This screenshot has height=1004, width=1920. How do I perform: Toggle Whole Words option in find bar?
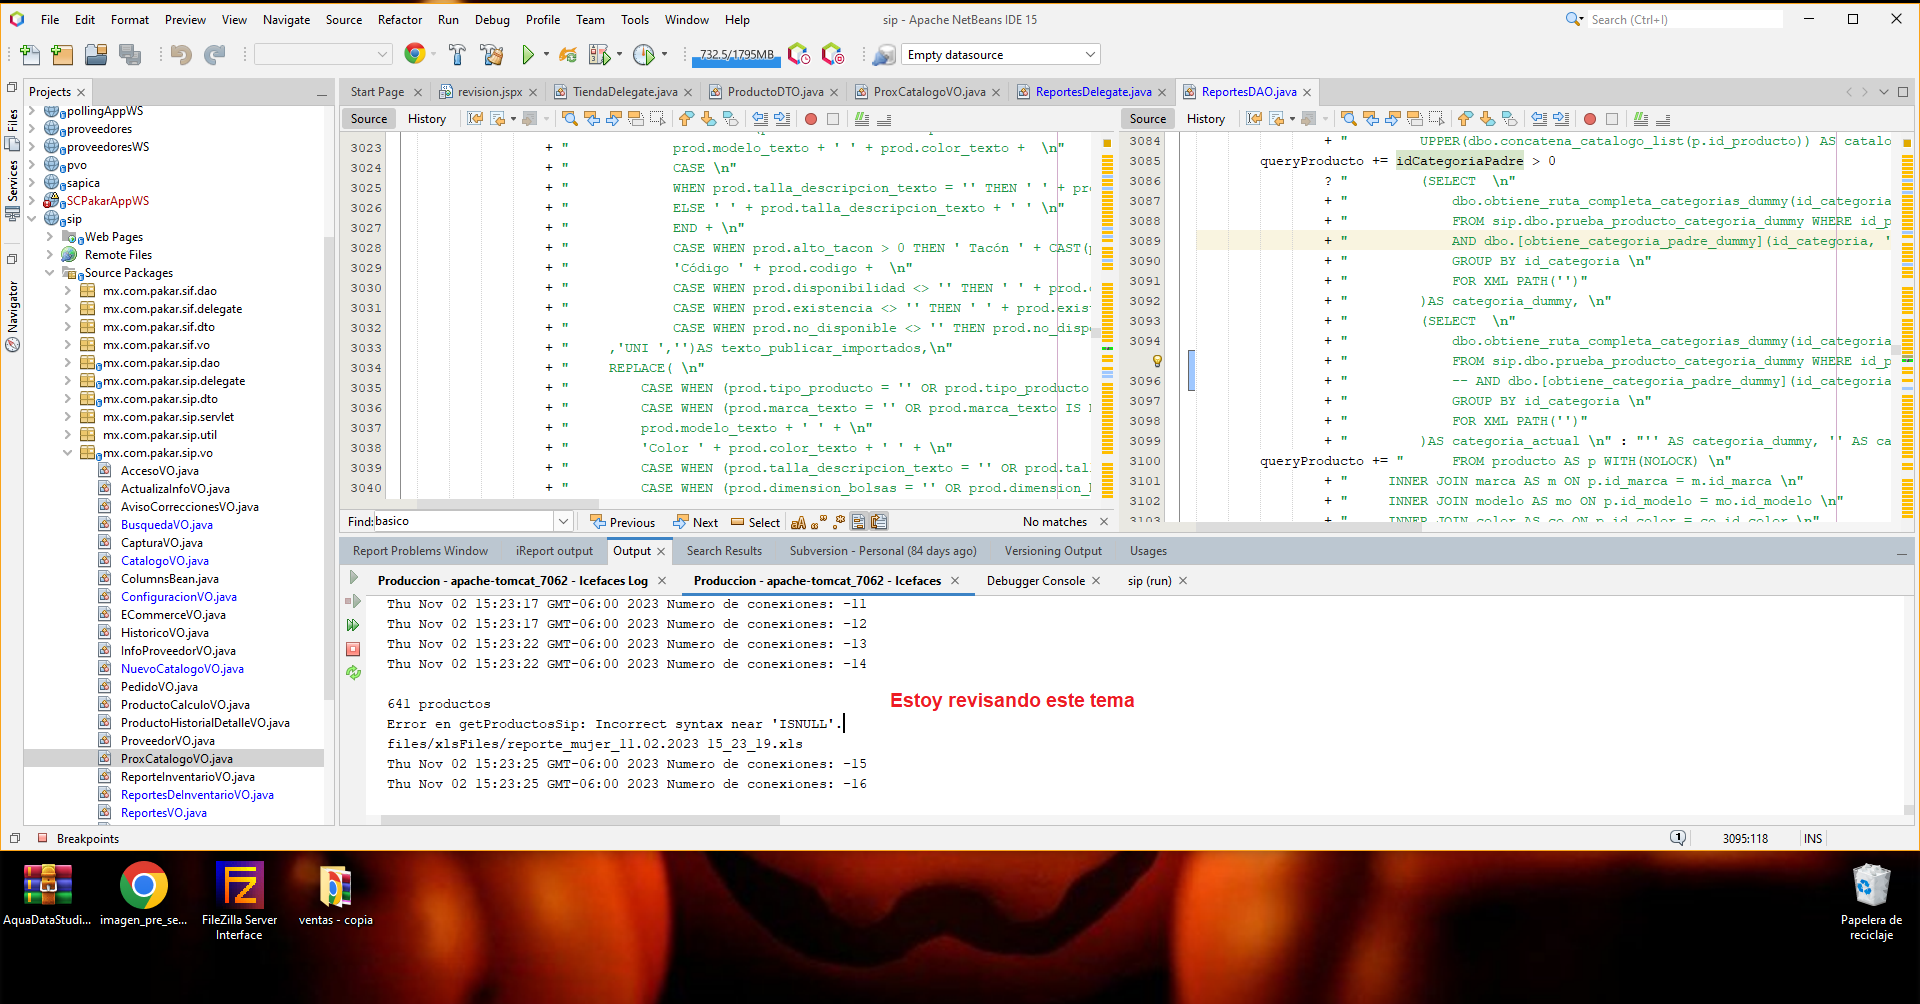818,522
